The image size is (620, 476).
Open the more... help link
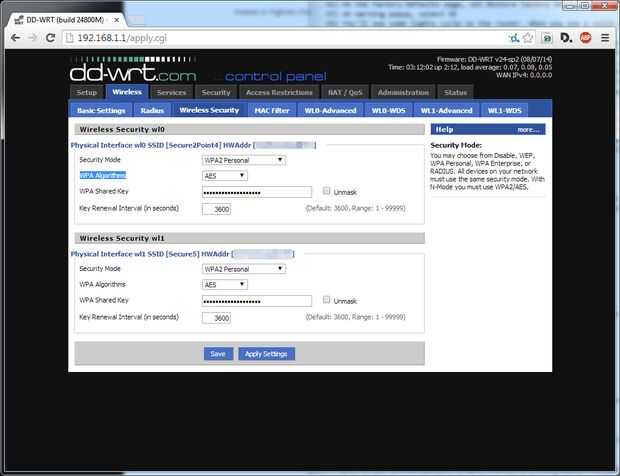pyautogui.click(x=528, y=130)
